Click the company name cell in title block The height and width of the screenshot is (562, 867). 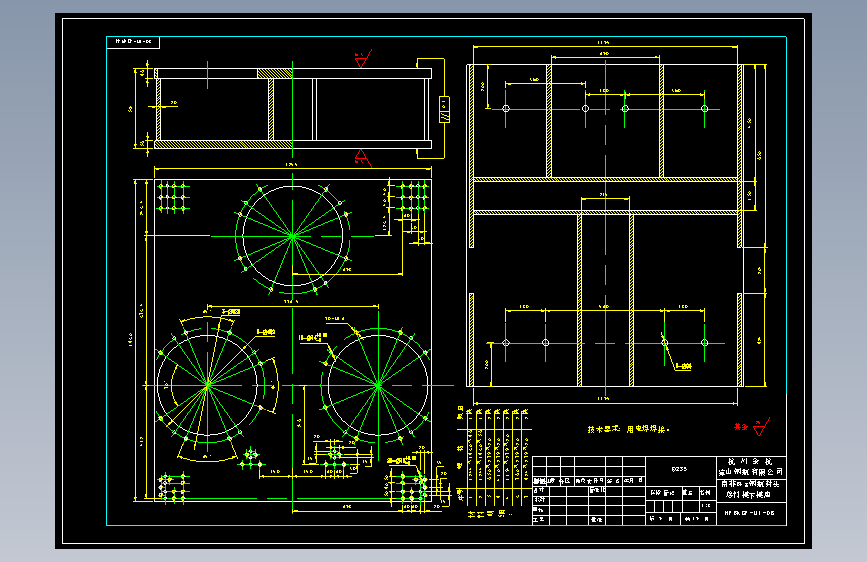click(751, 467)
